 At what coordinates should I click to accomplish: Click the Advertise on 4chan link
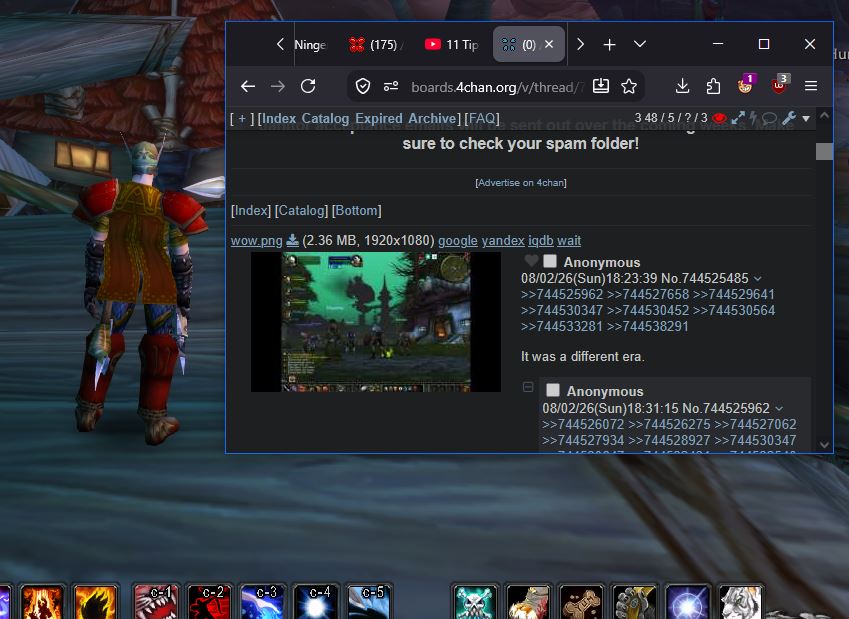521,183
